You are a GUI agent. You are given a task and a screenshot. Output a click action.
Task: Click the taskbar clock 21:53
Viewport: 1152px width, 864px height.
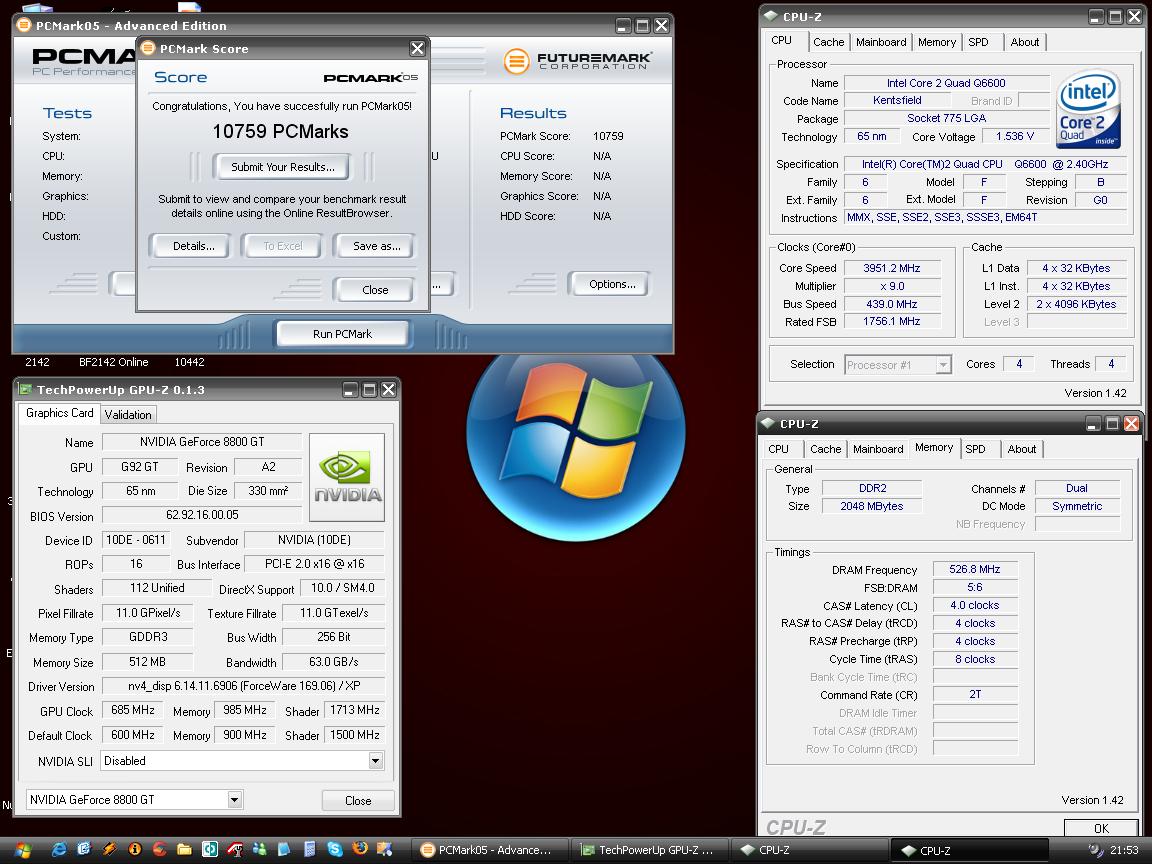pyautogui.click(x=1124, y=850)
